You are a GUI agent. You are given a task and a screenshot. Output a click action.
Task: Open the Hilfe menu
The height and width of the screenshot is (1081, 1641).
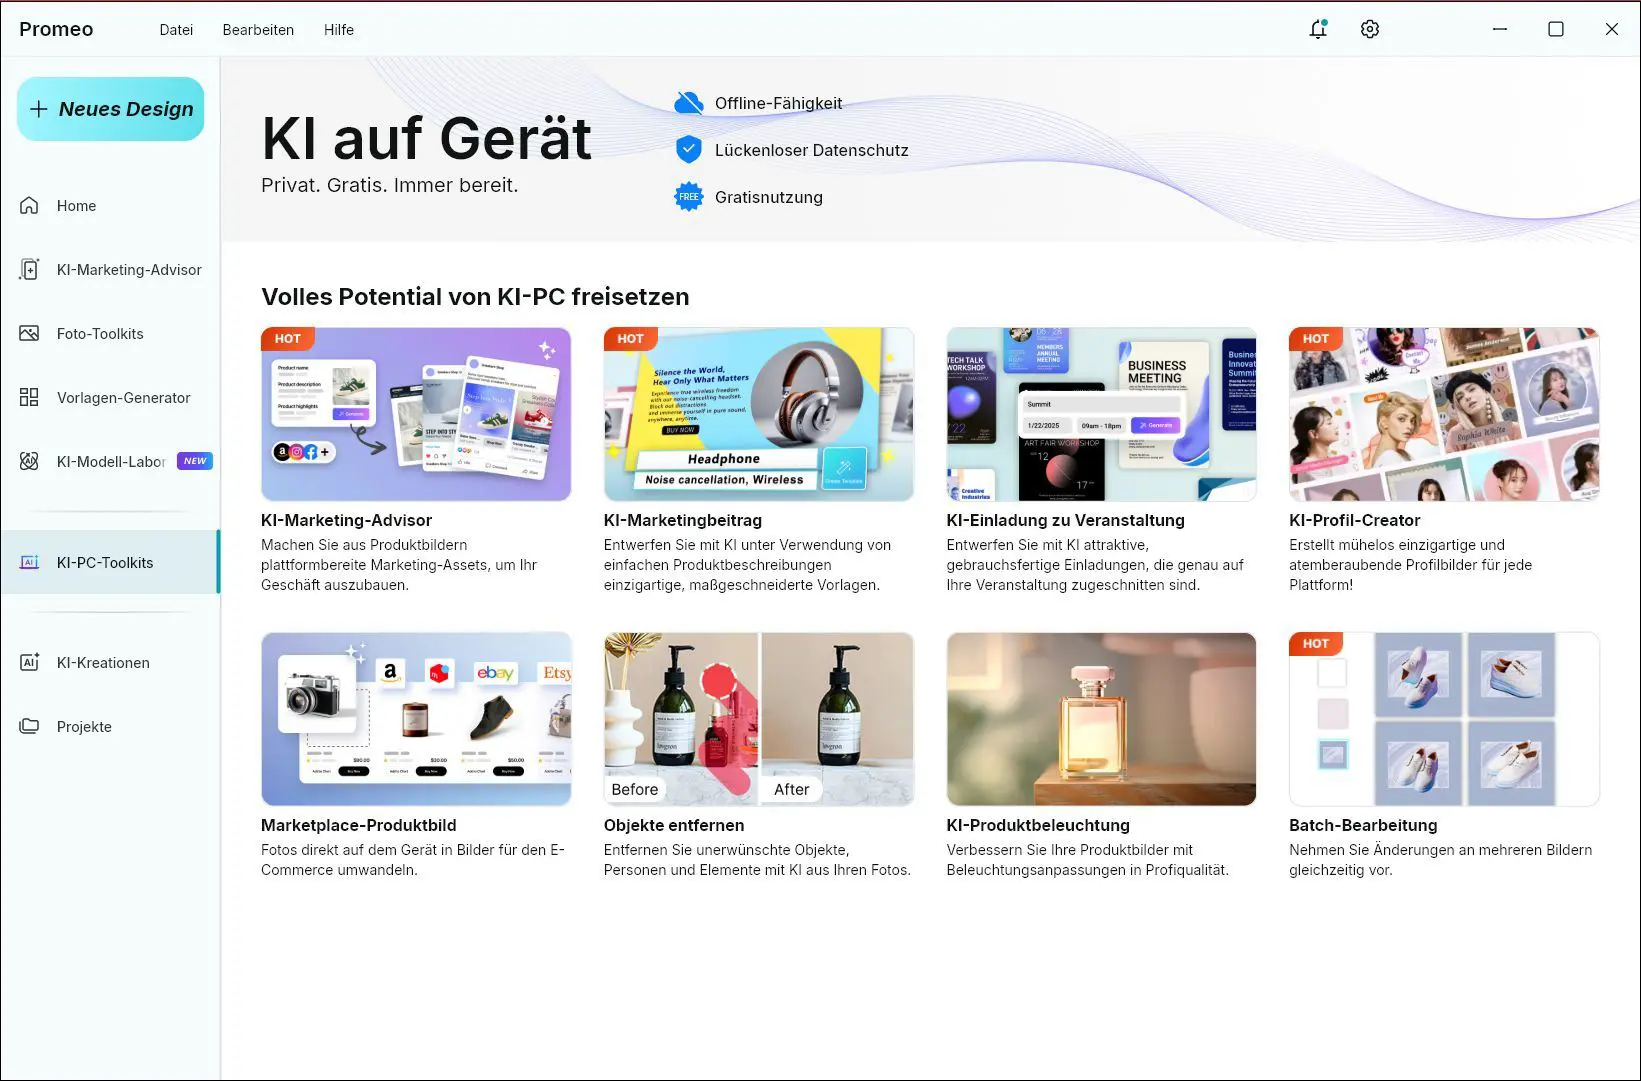click(x=338, y=30)
